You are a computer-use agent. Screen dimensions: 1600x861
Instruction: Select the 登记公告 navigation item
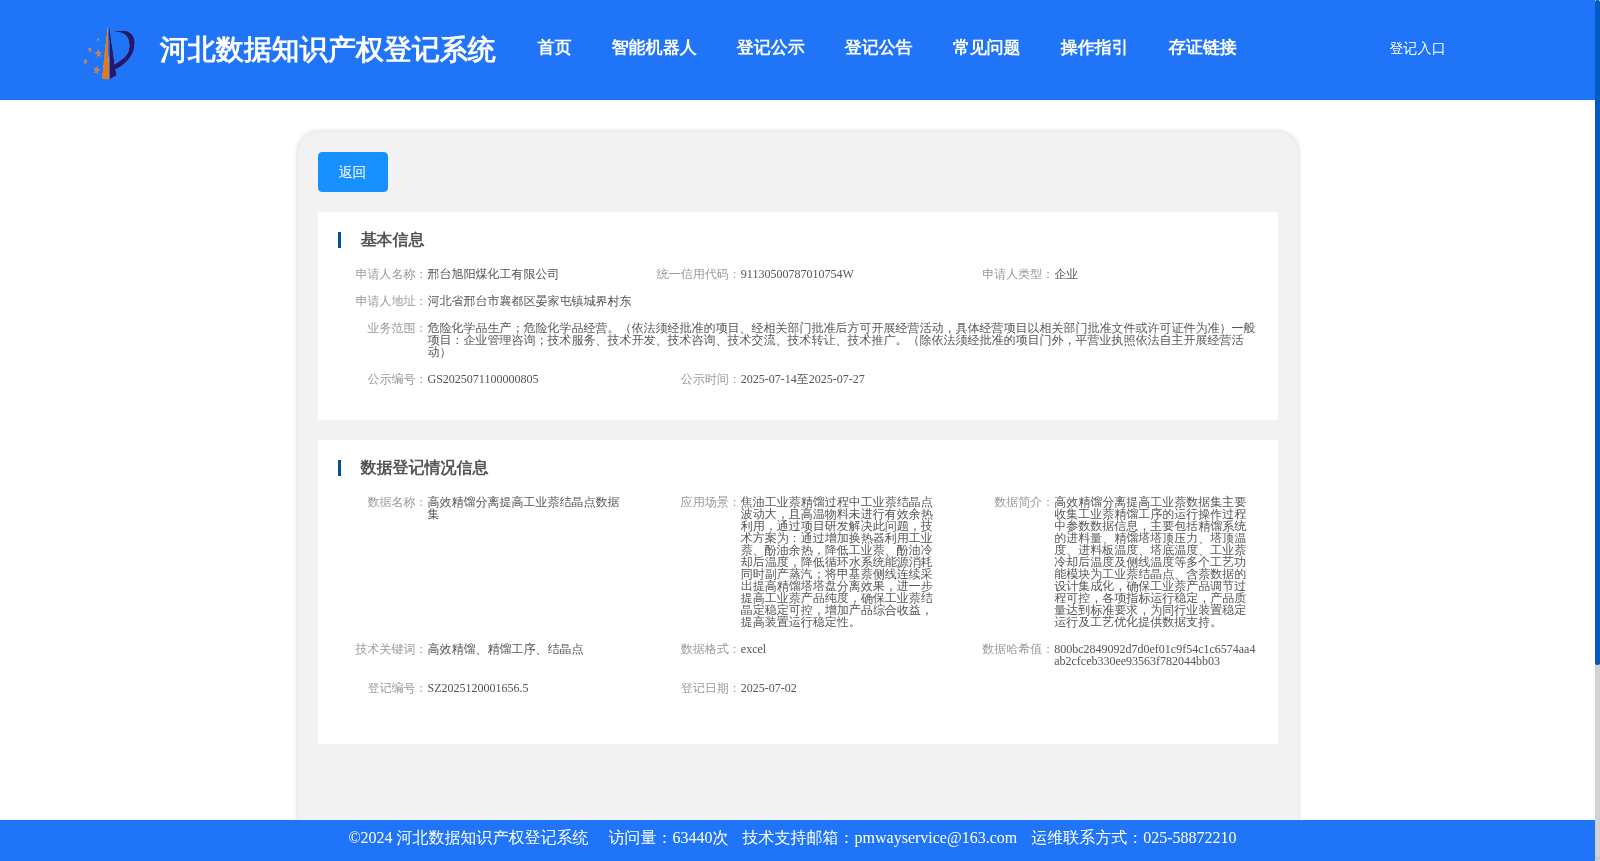point(878,48)
